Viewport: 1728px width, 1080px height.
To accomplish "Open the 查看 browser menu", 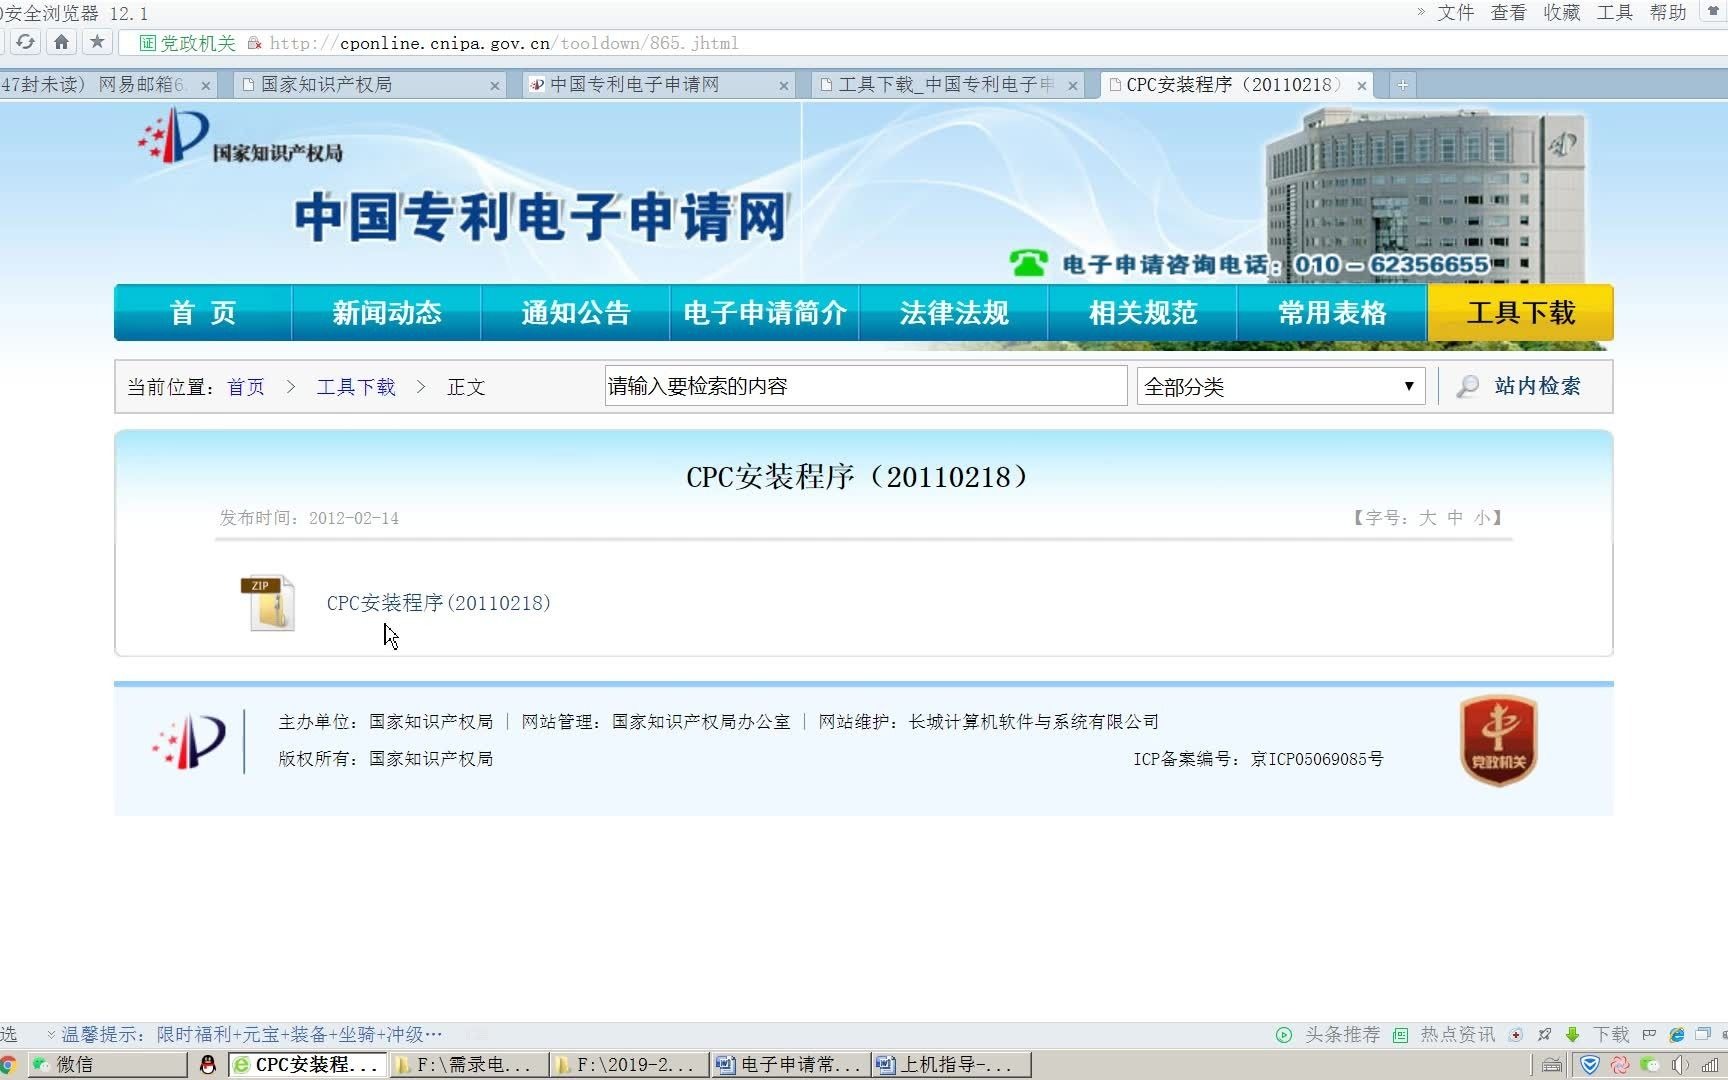I will click(1508, 12).
